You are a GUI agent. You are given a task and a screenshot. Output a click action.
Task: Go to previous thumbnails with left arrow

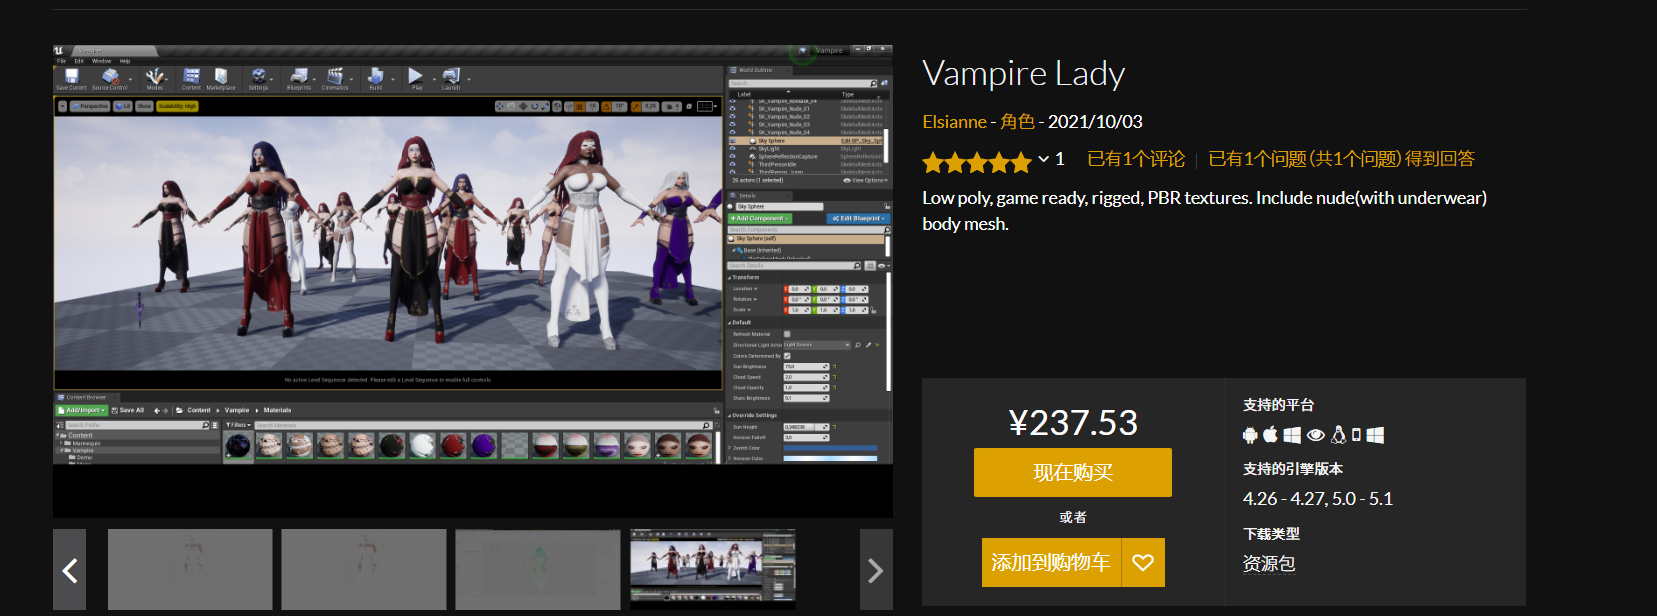pos(70,570)
